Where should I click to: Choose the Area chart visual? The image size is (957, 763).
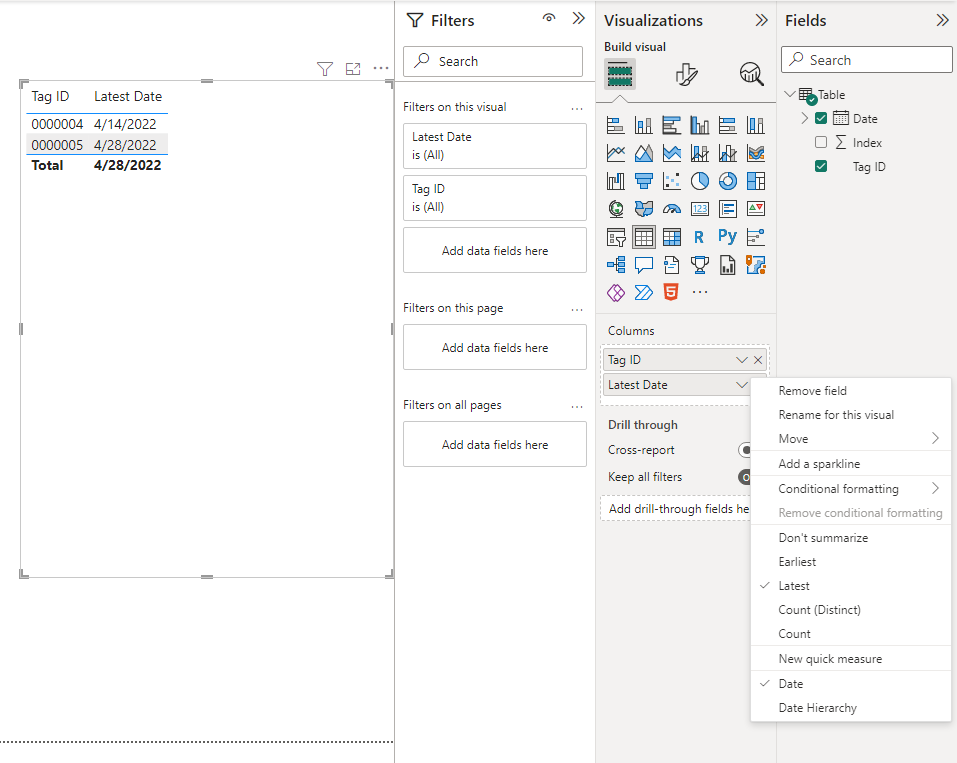tap(643, 153)
